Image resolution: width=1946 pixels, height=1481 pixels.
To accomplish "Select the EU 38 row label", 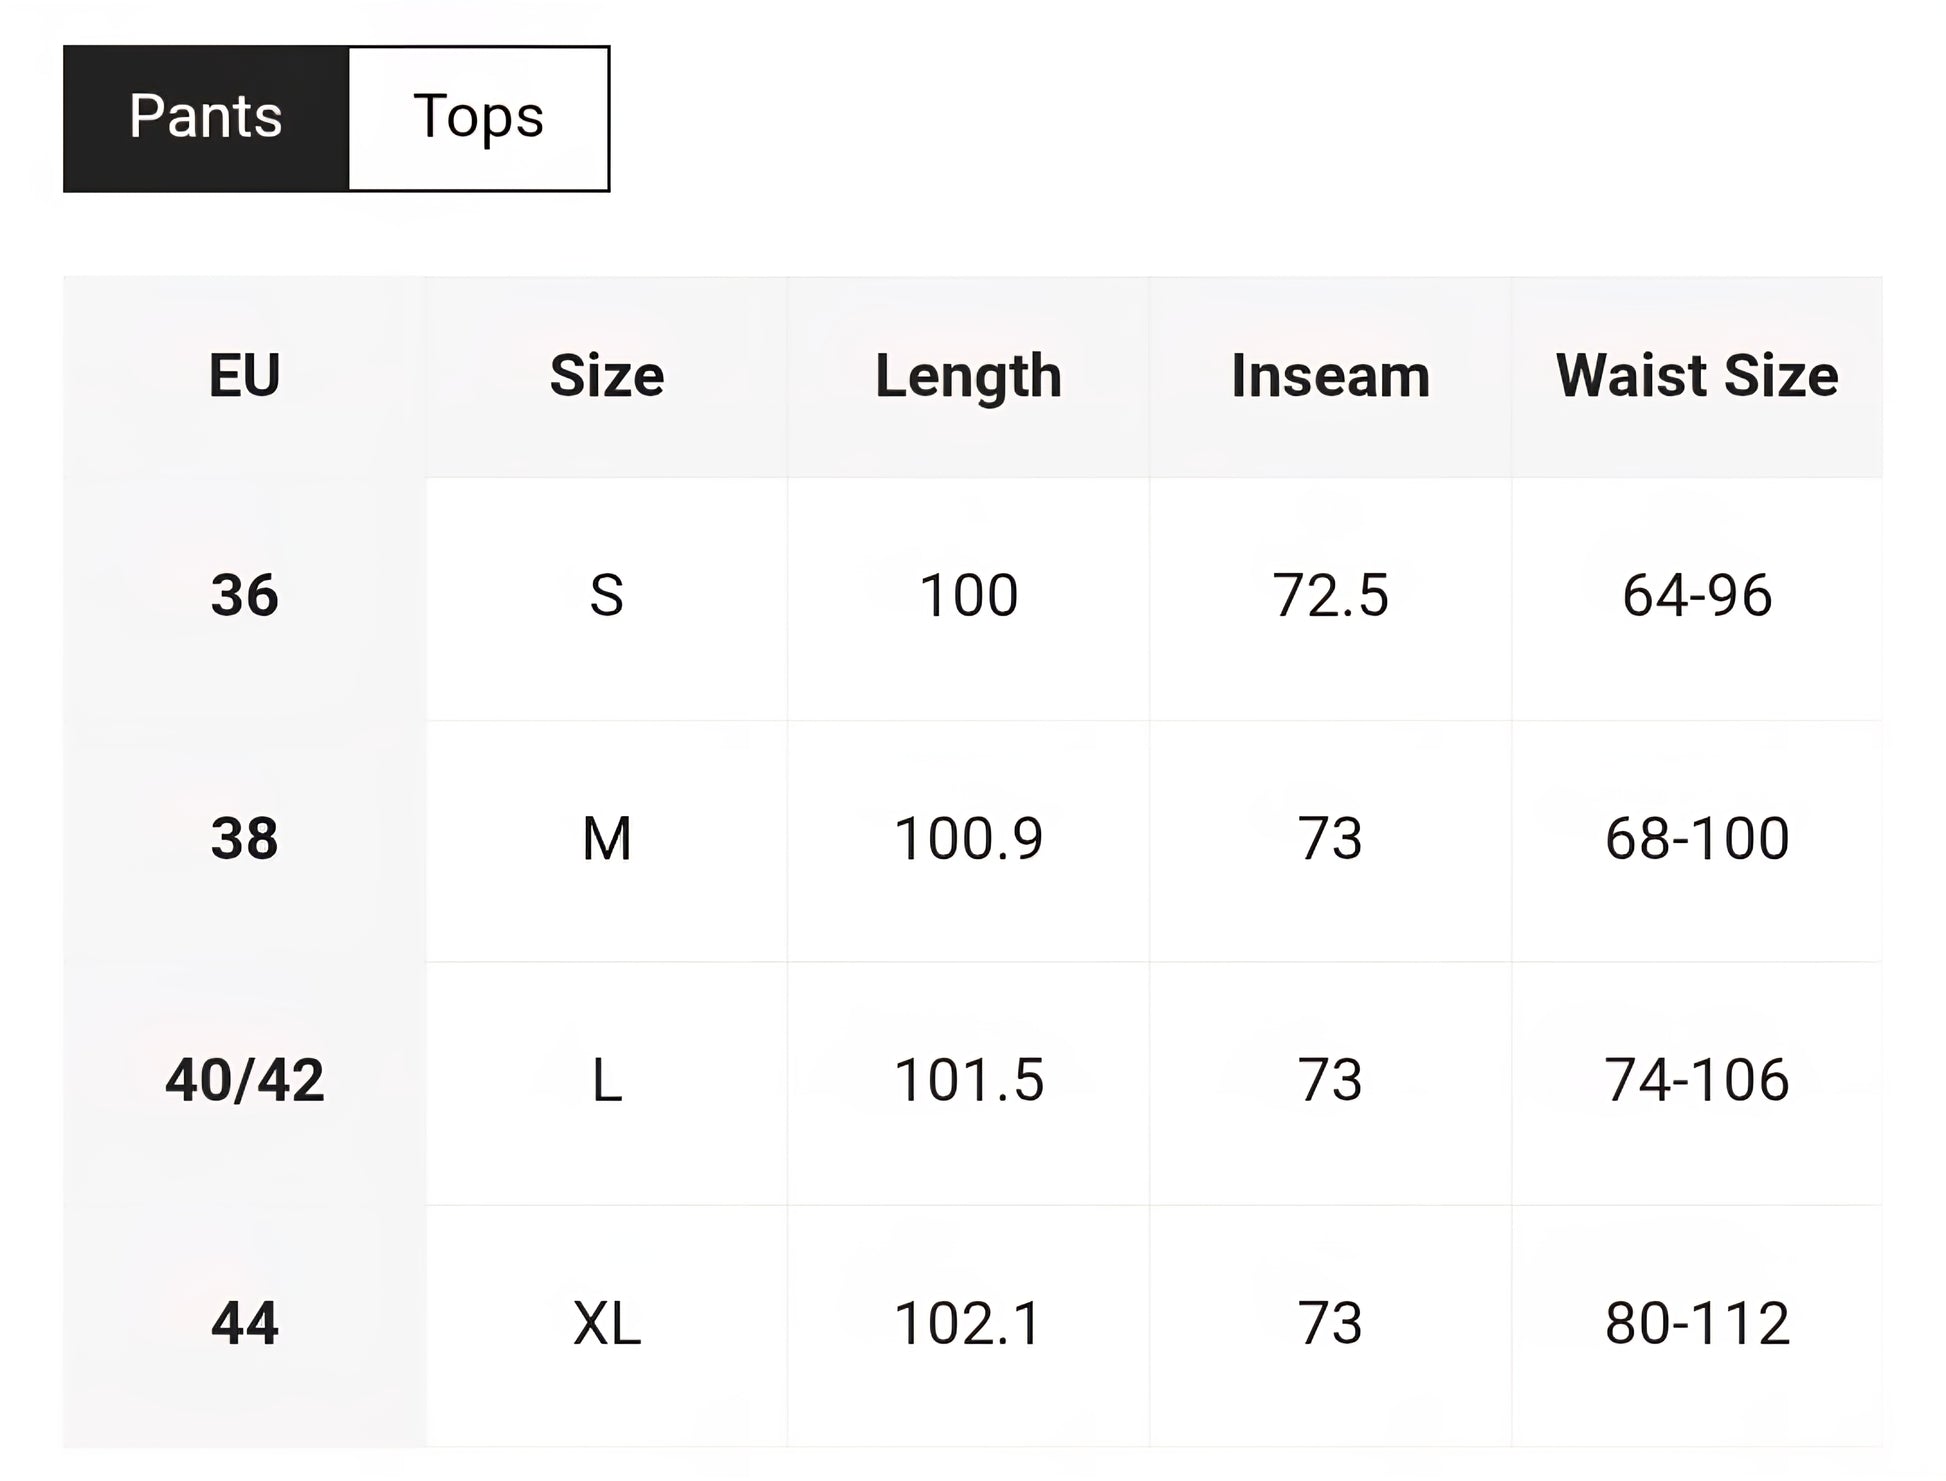I will (245, 838).
